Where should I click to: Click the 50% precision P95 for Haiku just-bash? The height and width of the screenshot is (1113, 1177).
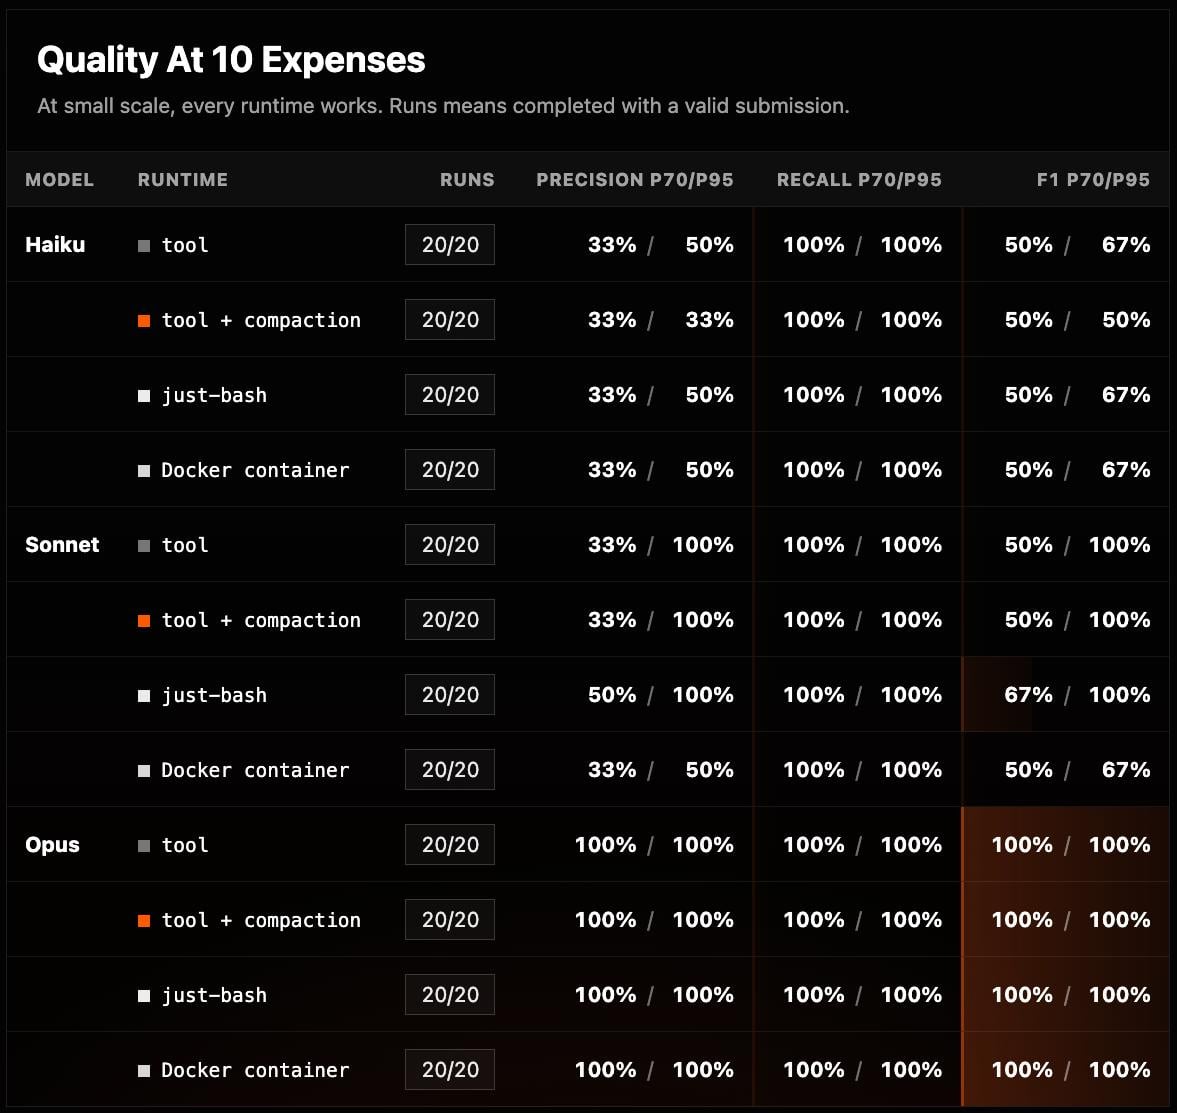click(709, 395)
